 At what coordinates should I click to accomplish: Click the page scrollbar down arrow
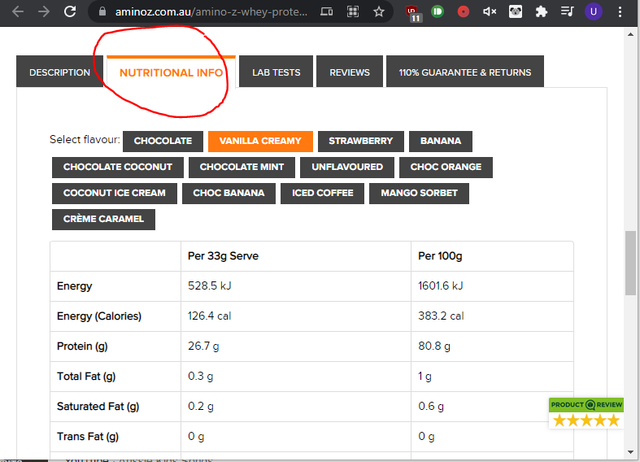[631, 452]
